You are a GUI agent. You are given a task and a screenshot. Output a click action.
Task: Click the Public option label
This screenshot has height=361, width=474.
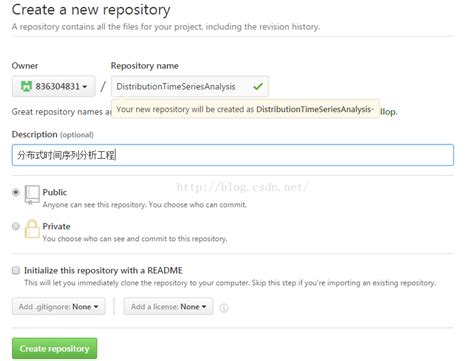coord(55,192)
